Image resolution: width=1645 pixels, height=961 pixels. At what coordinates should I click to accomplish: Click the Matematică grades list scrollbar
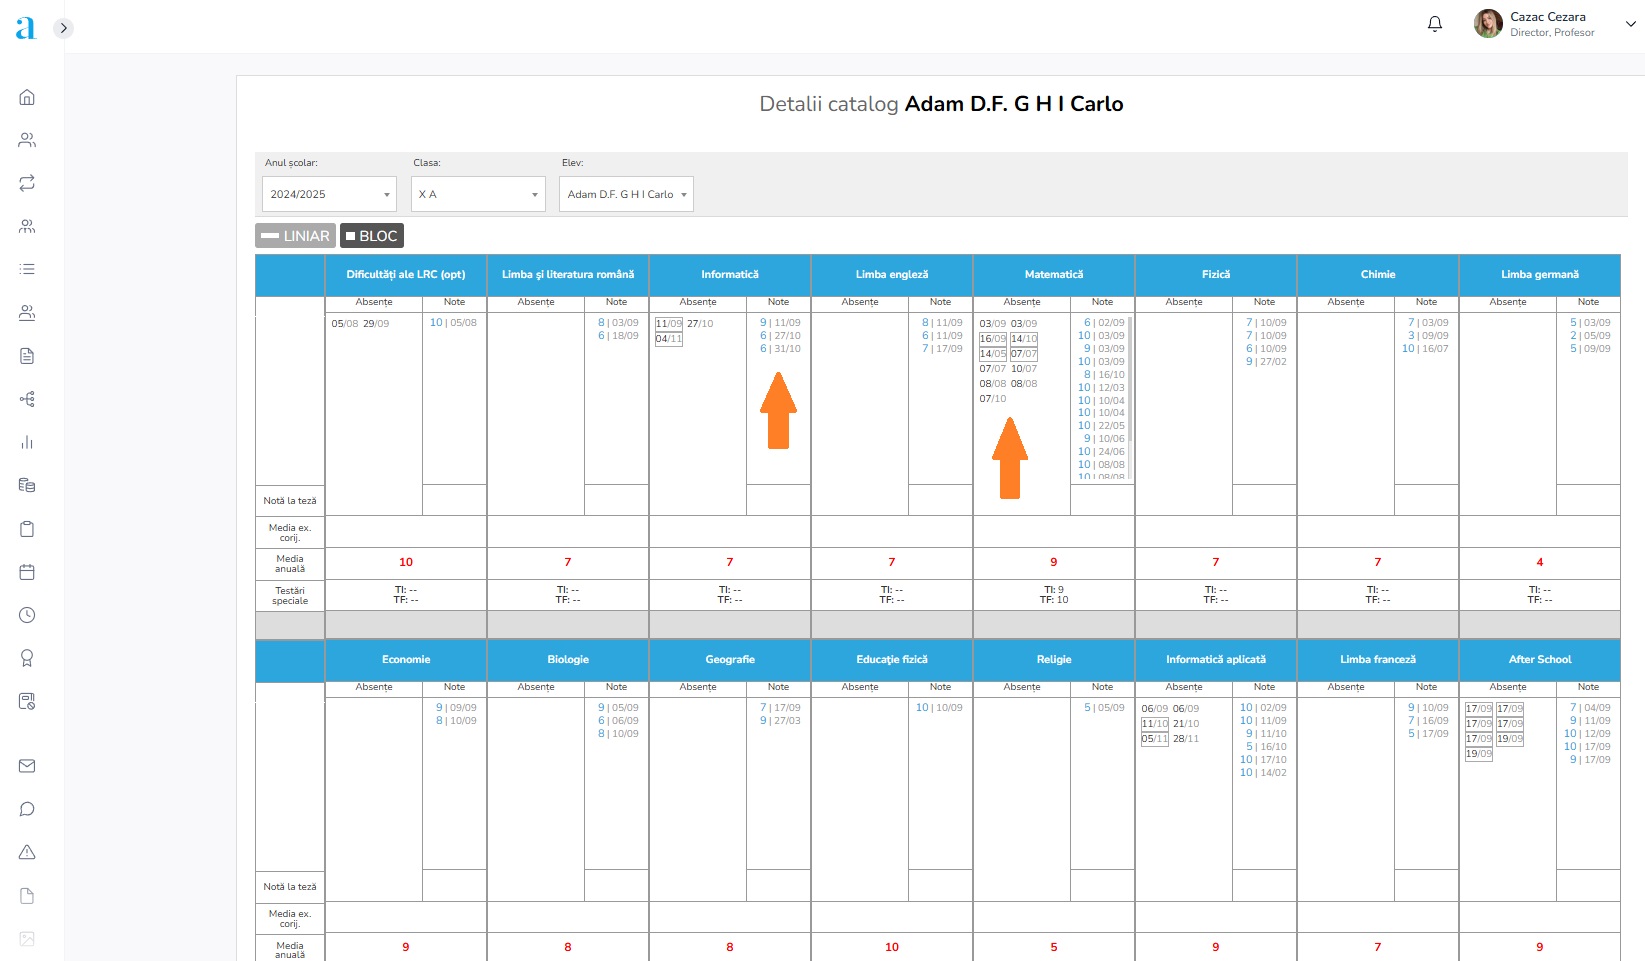pyautogui.click(x=1130, y=380)
